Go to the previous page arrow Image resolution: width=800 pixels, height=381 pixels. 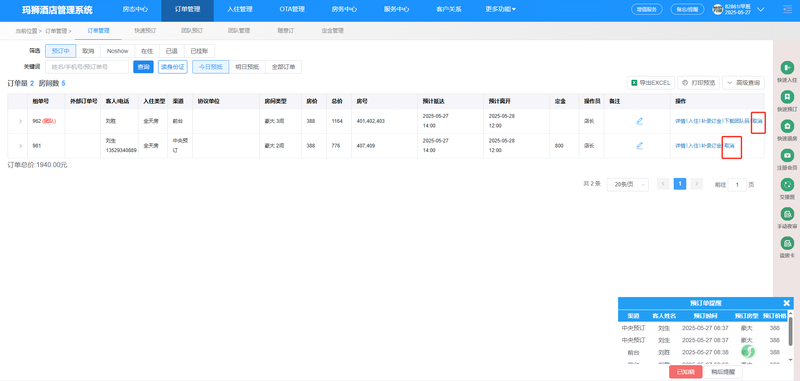(x=663, y=184)
